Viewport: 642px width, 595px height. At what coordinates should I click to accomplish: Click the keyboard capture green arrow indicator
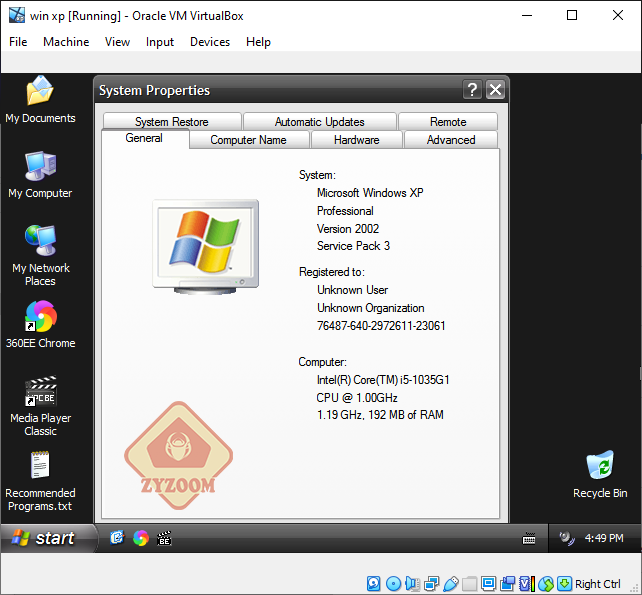point(565,584)
